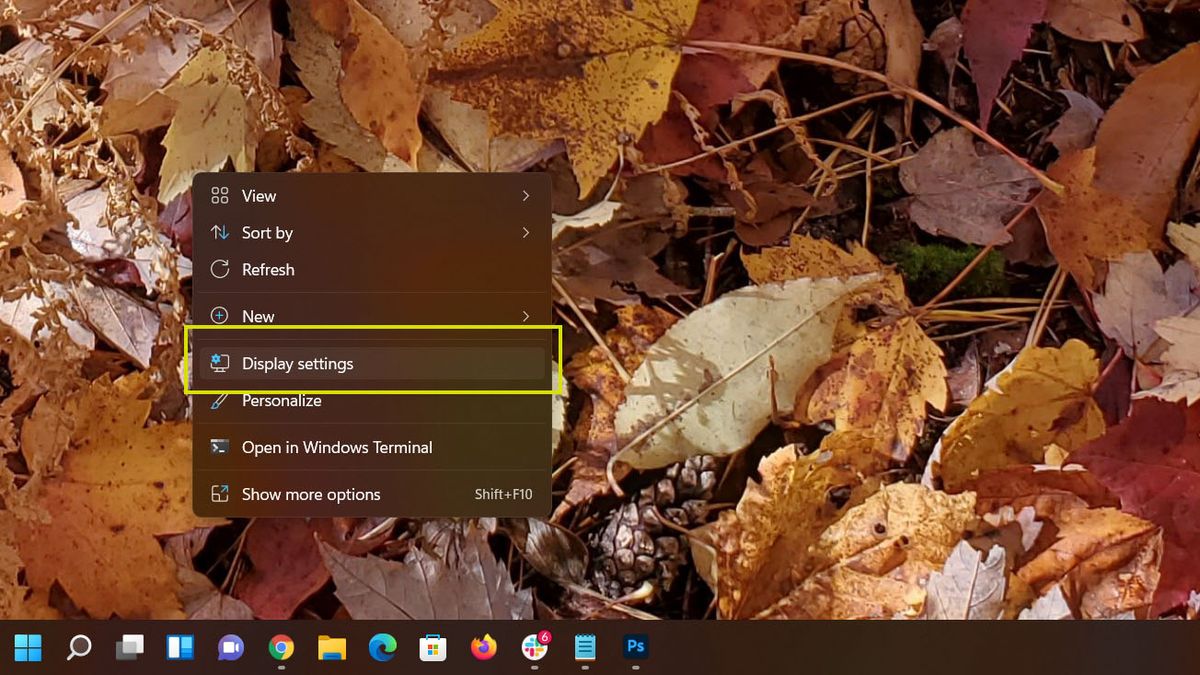This screenshot has height=675, width=1200.
Task: Open Task View from taskbar
Action: (x=130, y=648)
